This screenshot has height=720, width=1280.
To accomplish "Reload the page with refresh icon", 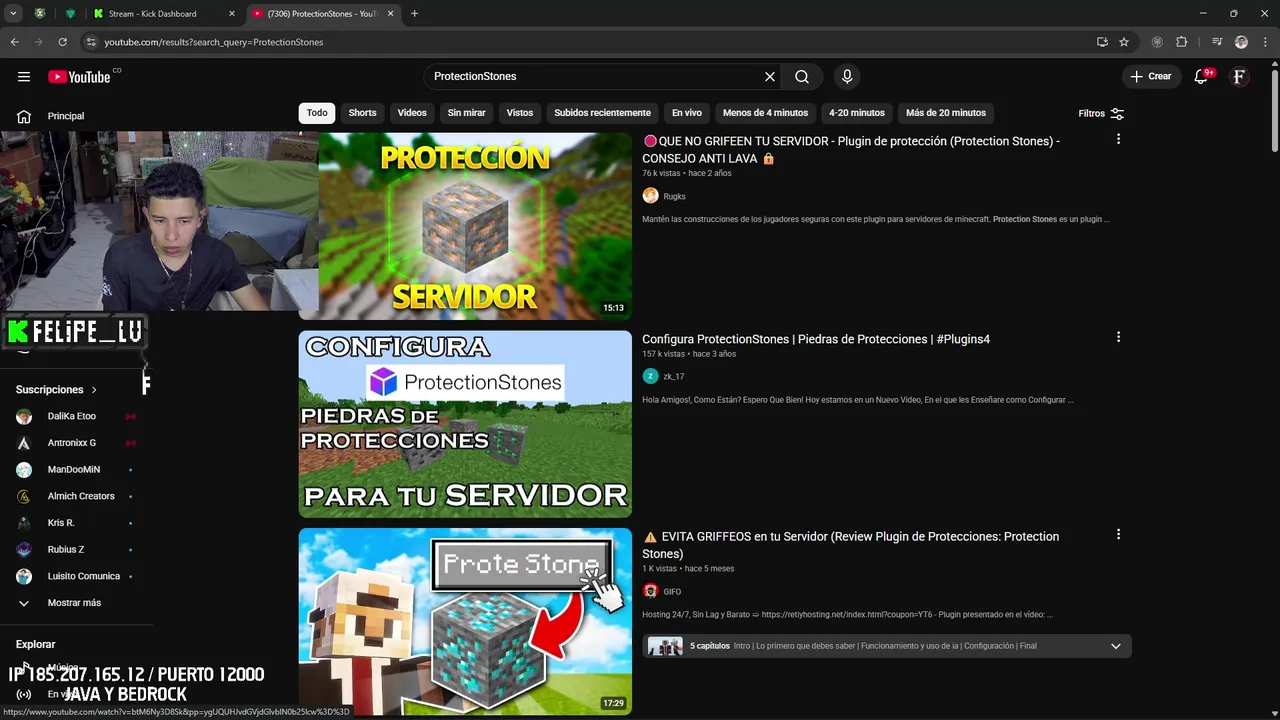I will (x=62, y=42).
